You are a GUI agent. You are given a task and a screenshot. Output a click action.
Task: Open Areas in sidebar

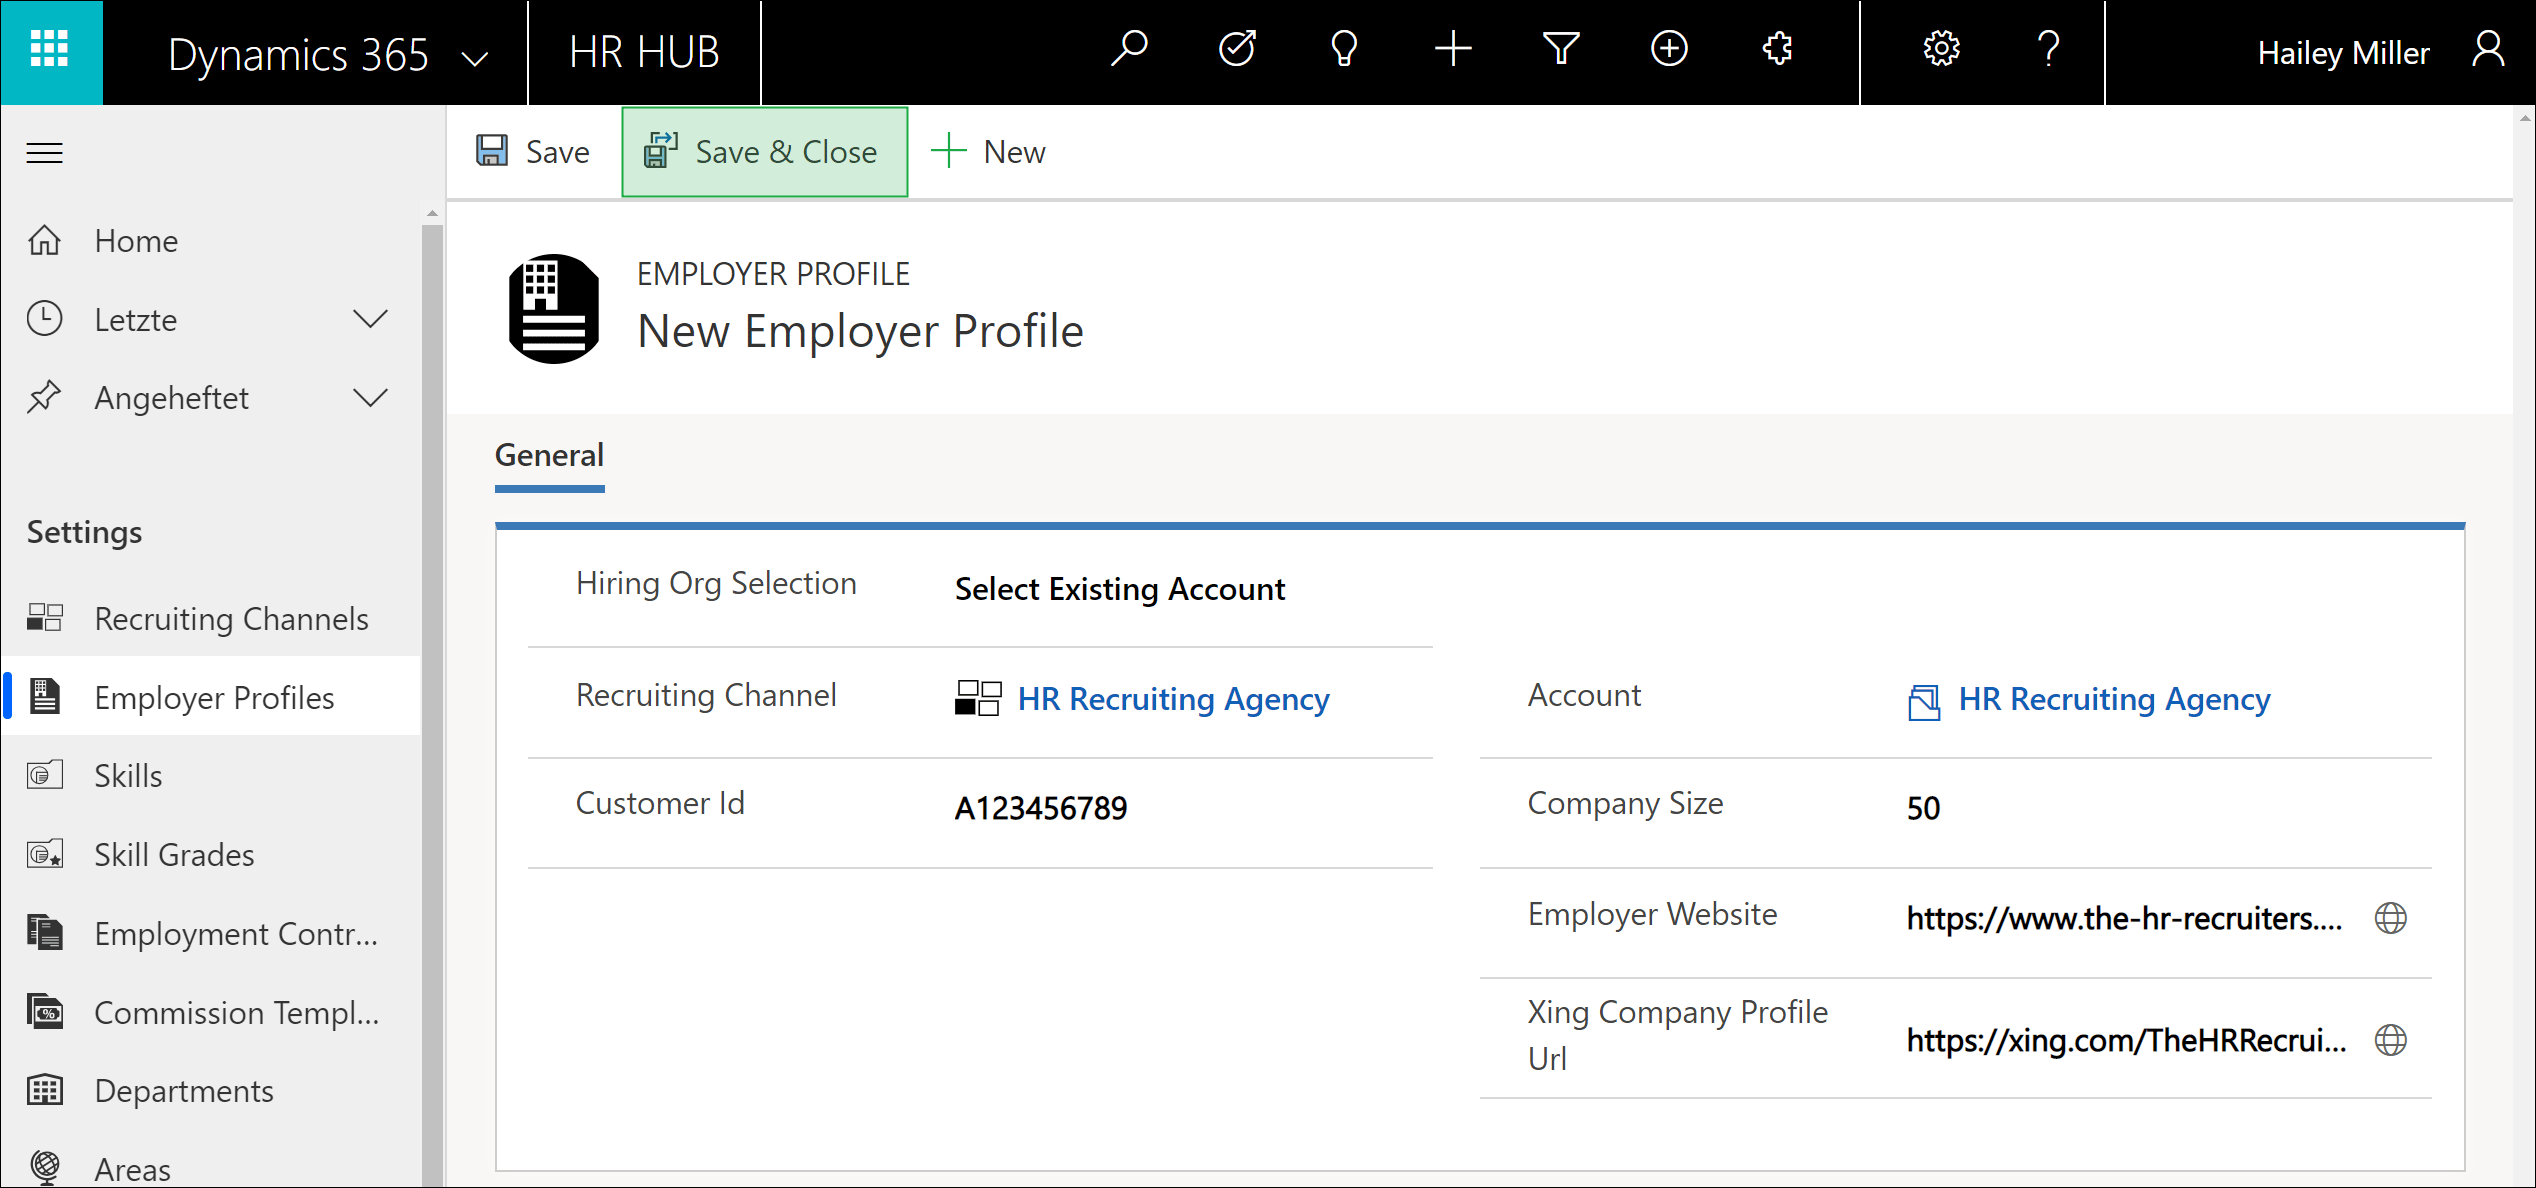[212, 1167]
